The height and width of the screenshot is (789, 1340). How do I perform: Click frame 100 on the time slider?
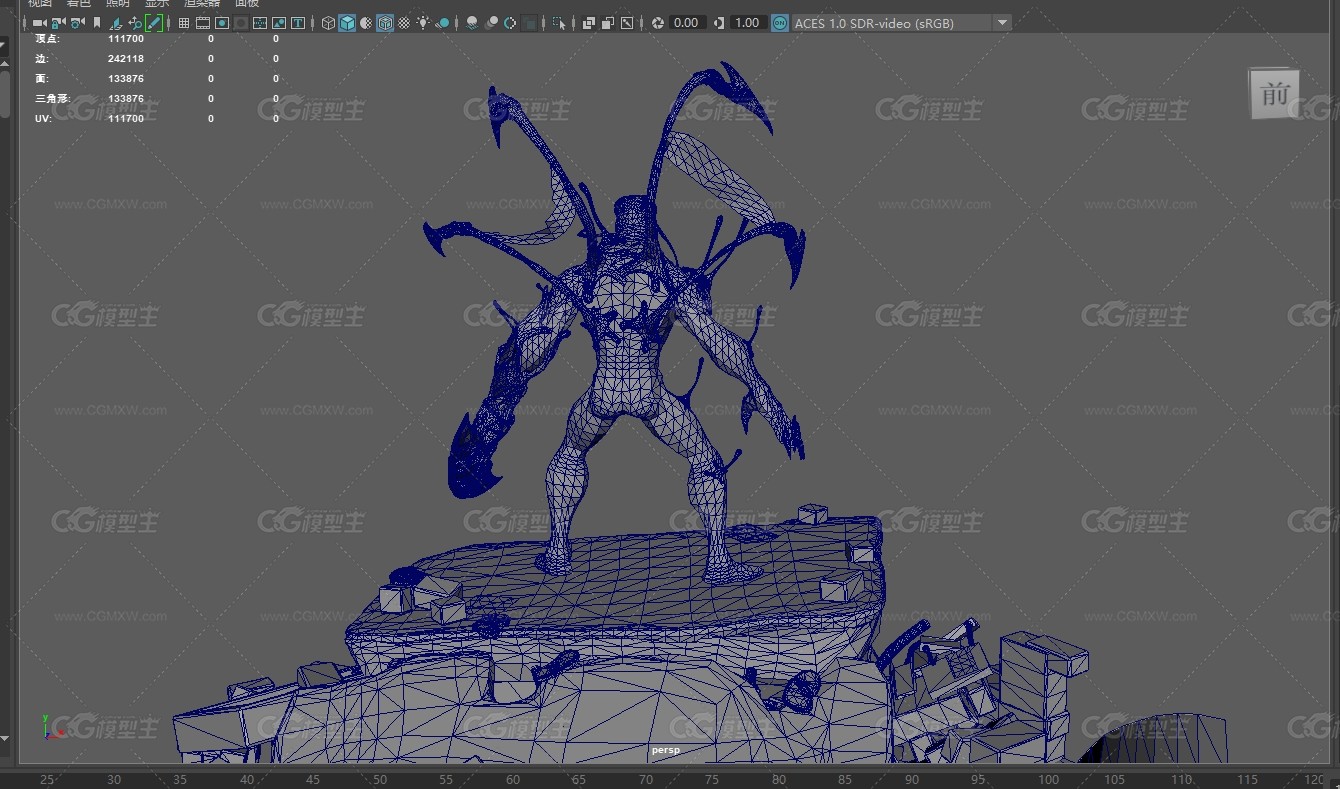[1047, 779]
